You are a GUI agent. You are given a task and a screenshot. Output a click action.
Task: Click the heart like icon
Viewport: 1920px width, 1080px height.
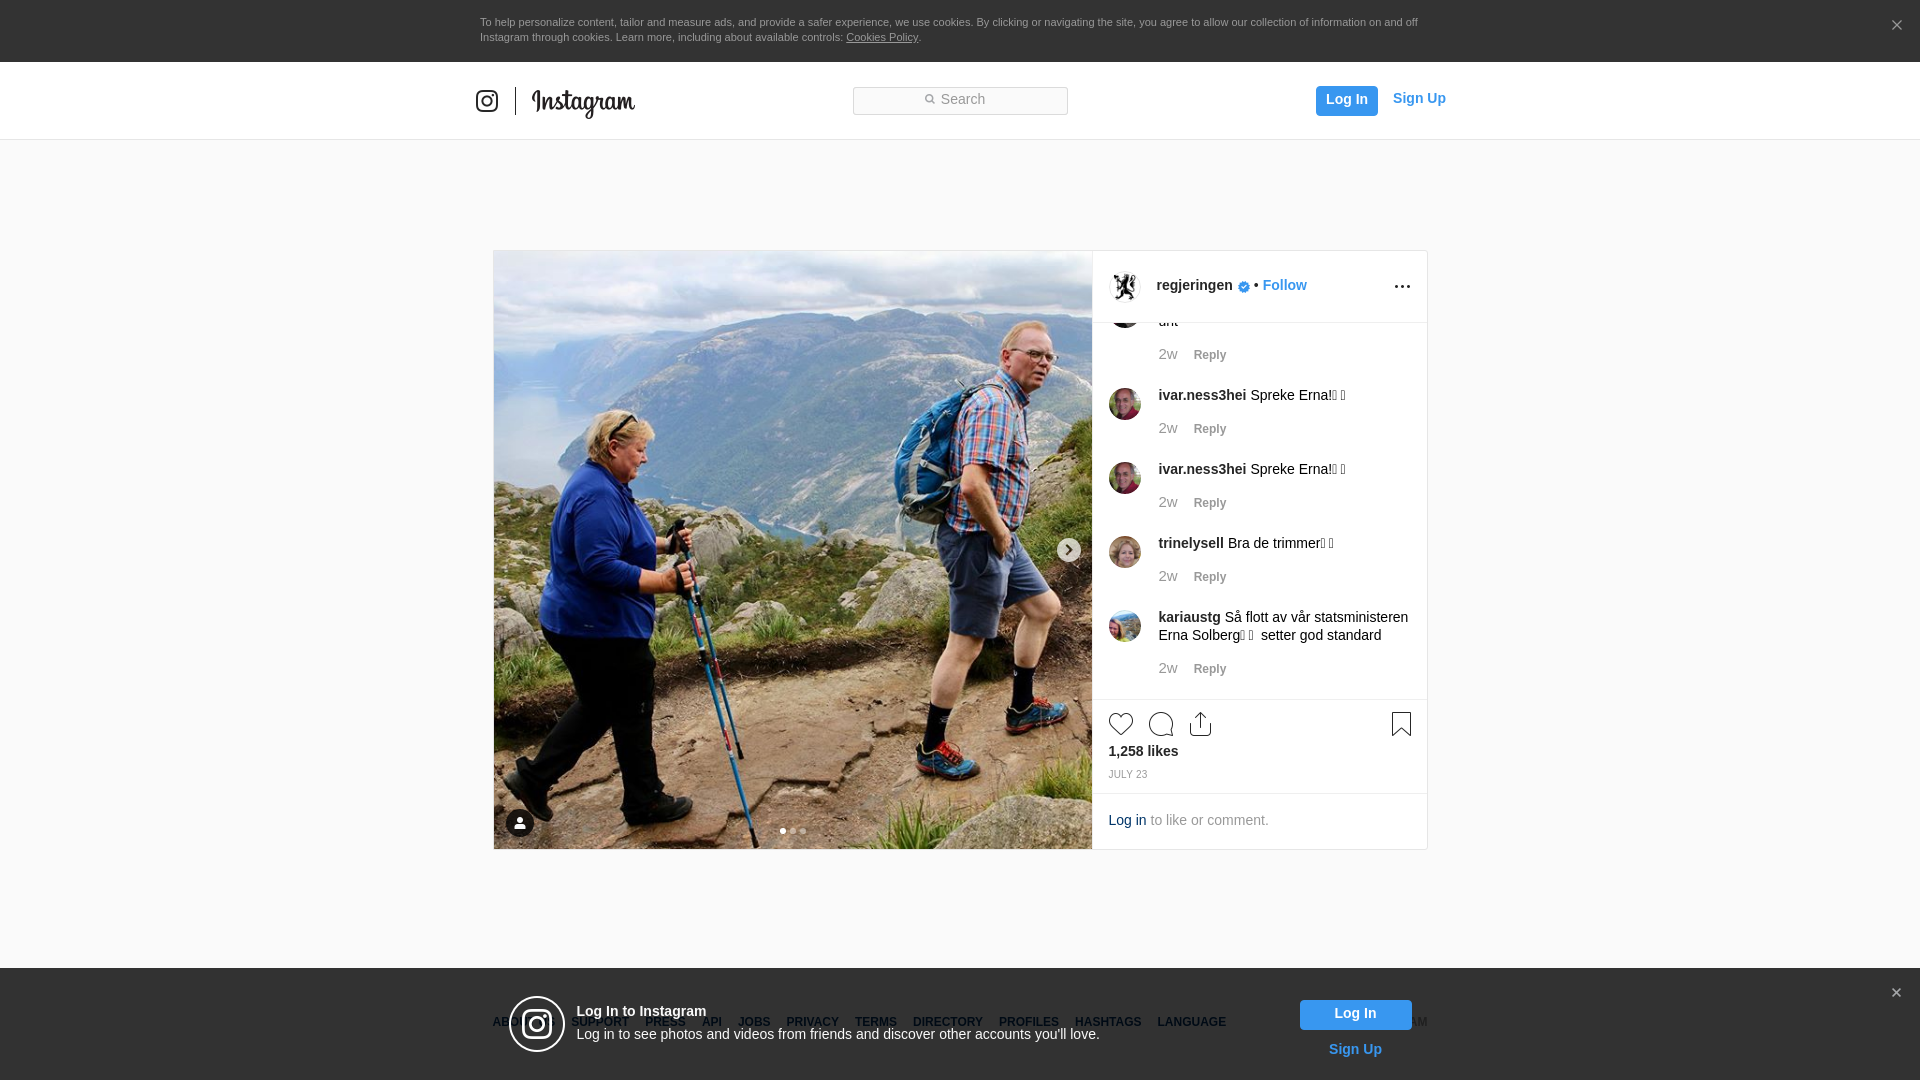click(1120, 724)
